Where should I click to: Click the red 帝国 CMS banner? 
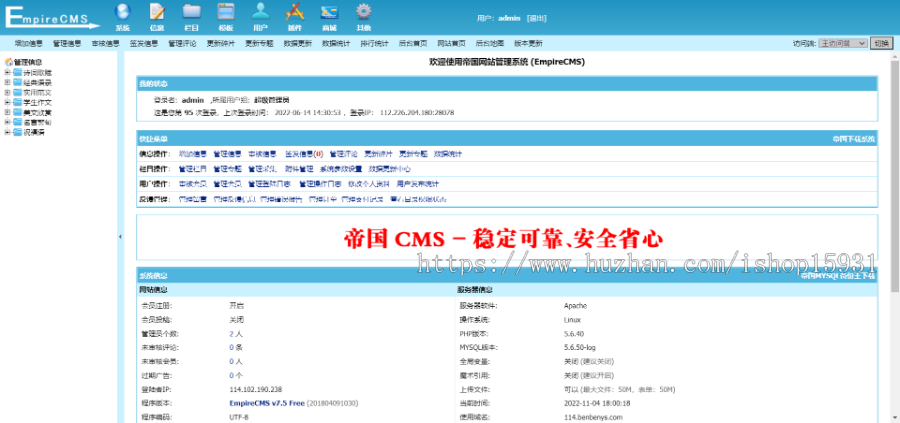click(x=504, y=238)
